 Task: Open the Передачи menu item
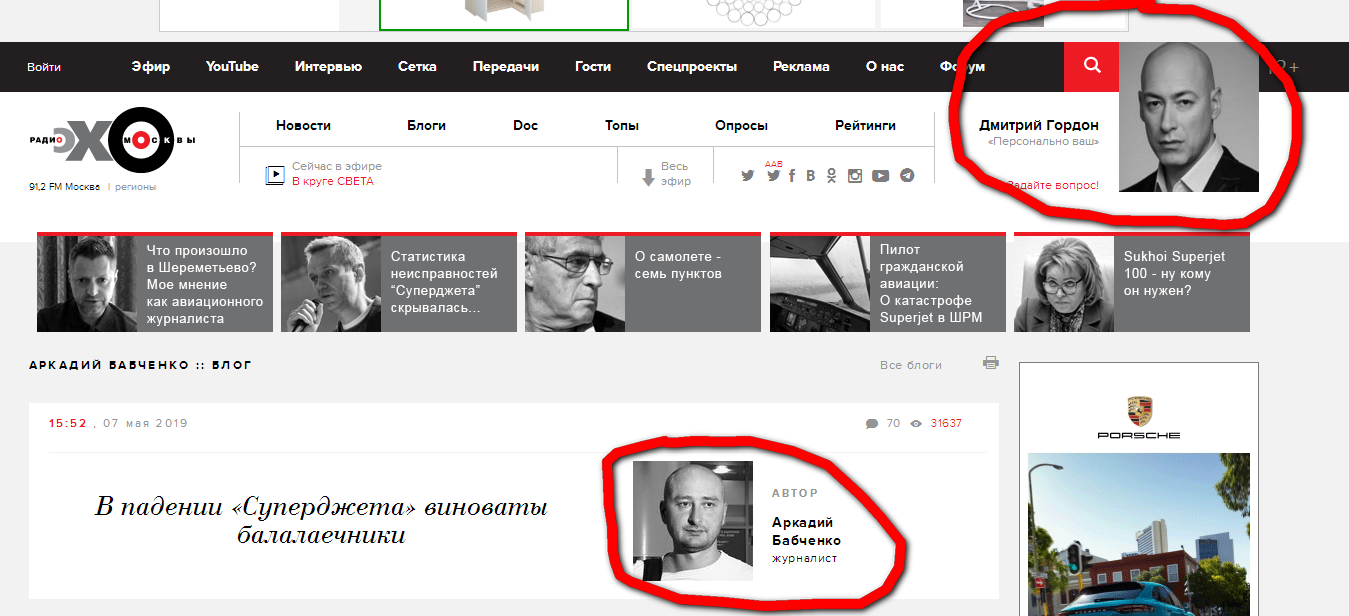pyautogui.click(x=506, y=67)
